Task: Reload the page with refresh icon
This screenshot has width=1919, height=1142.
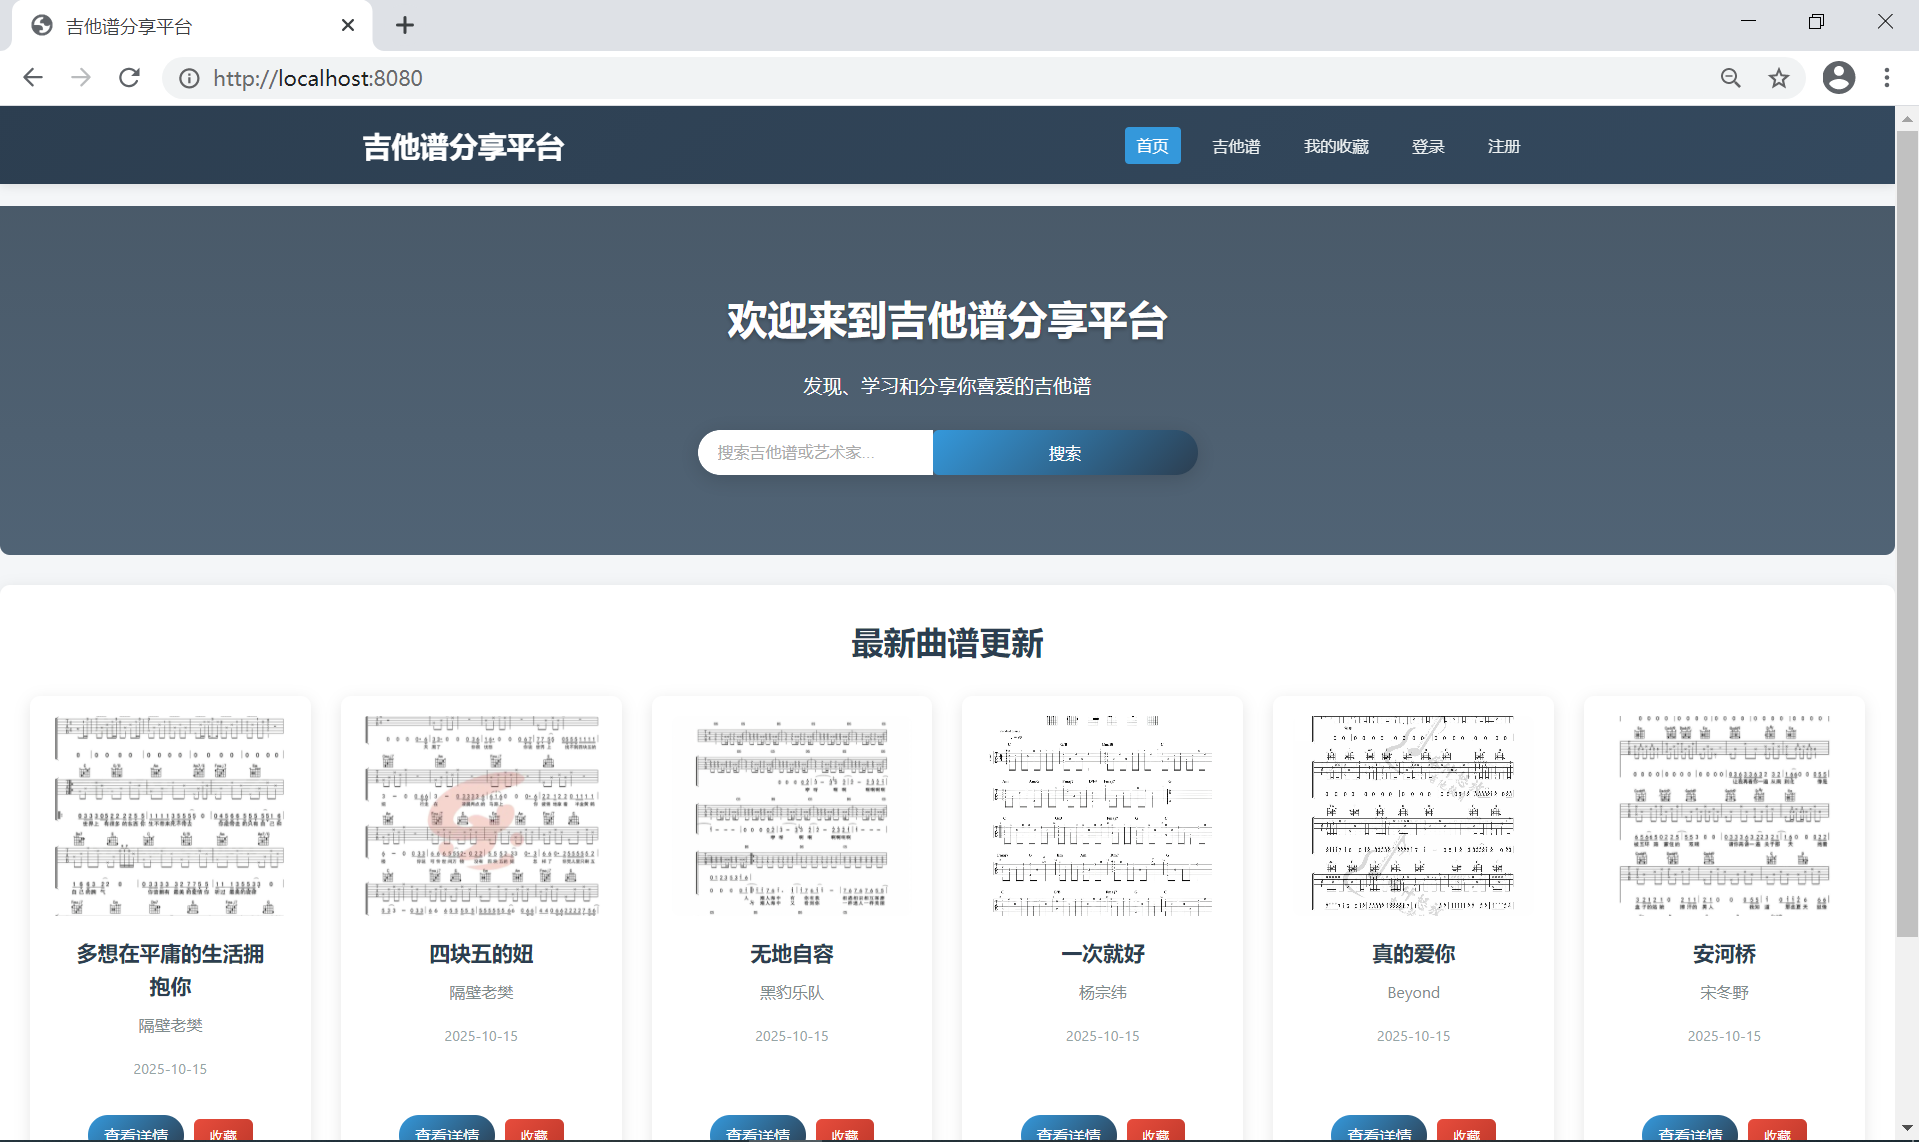Action: coord(129,78)
